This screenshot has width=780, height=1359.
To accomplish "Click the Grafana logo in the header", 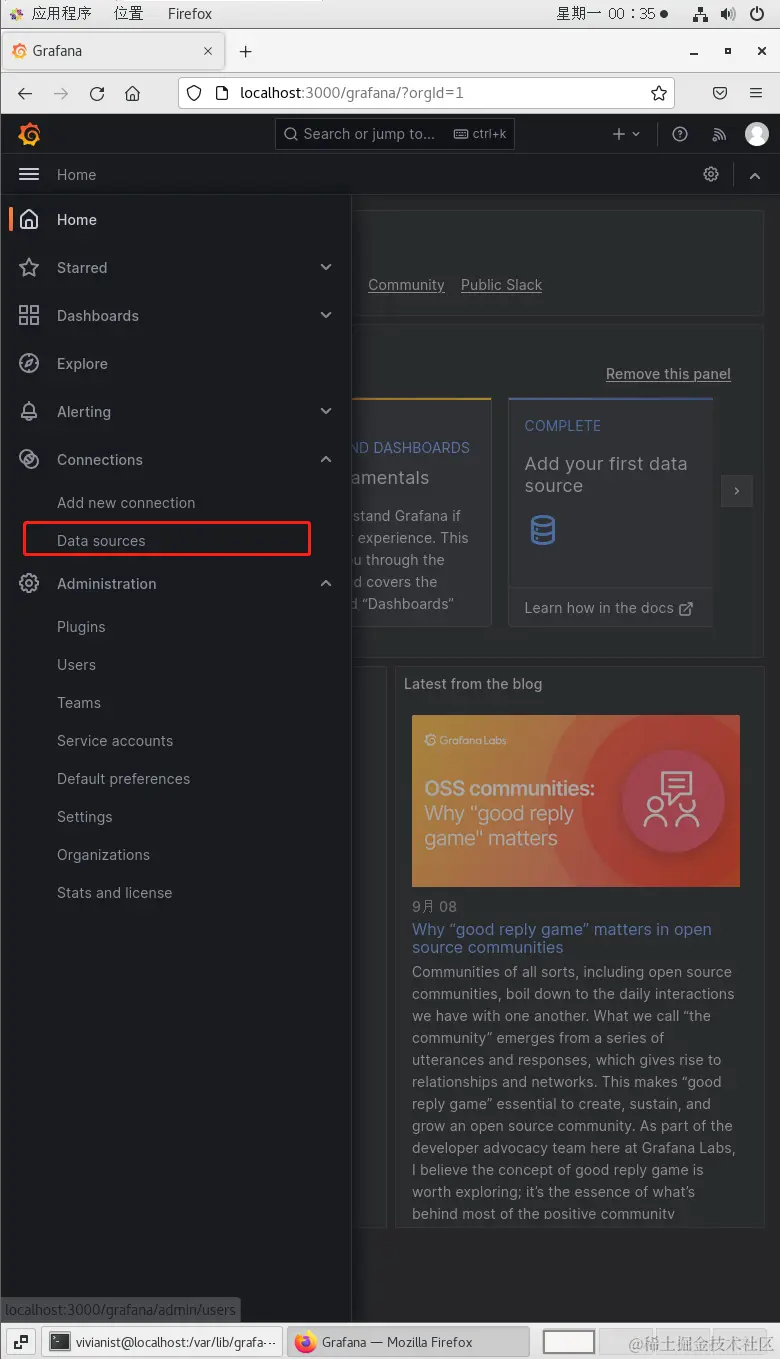I will [x=29, y=134].
